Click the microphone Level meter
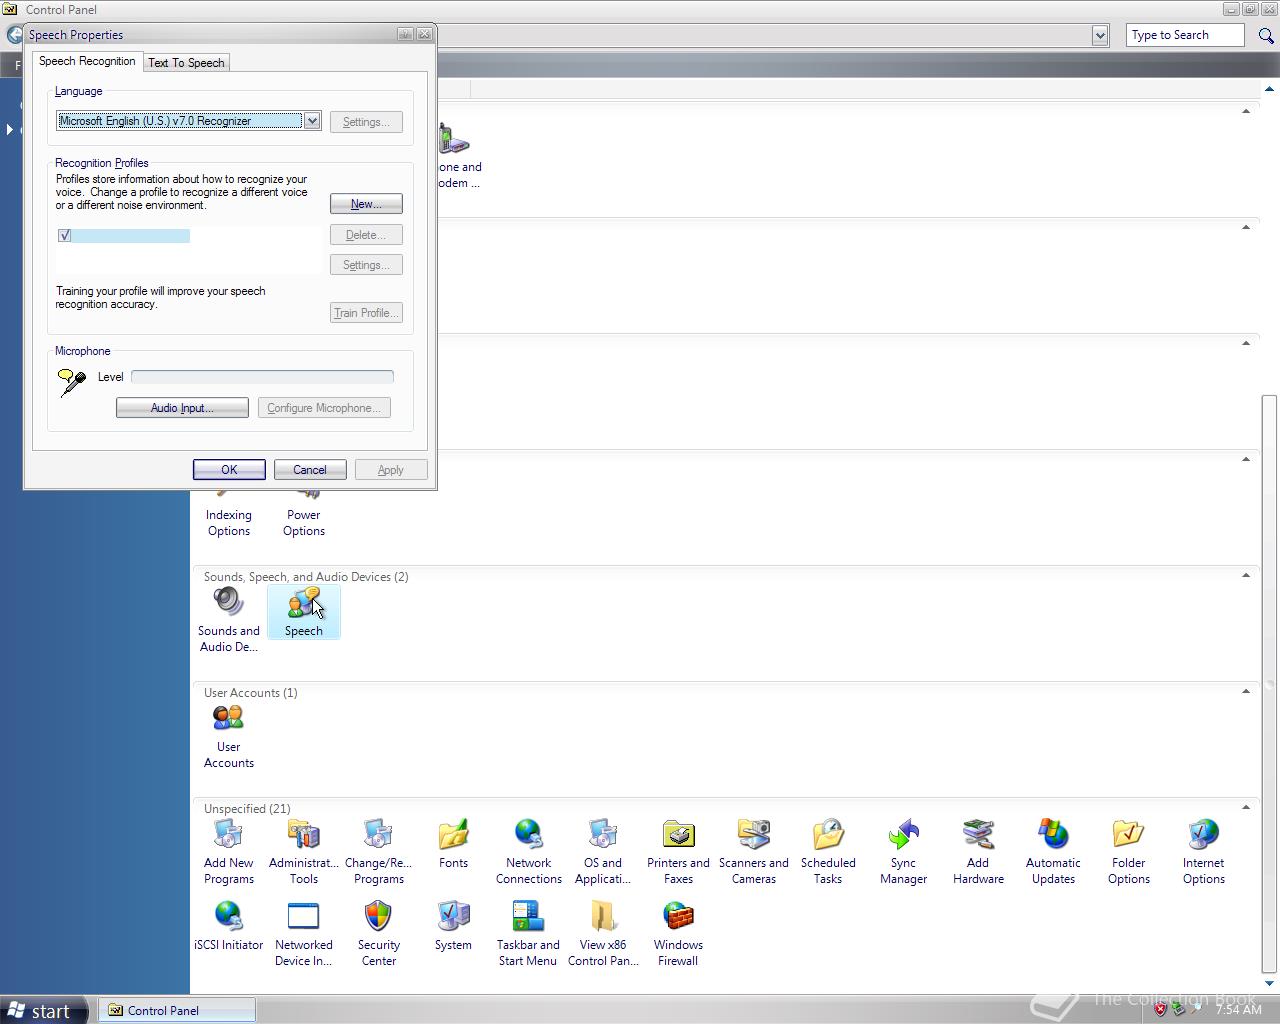The image size is (1280, 1024). (262, 377)
